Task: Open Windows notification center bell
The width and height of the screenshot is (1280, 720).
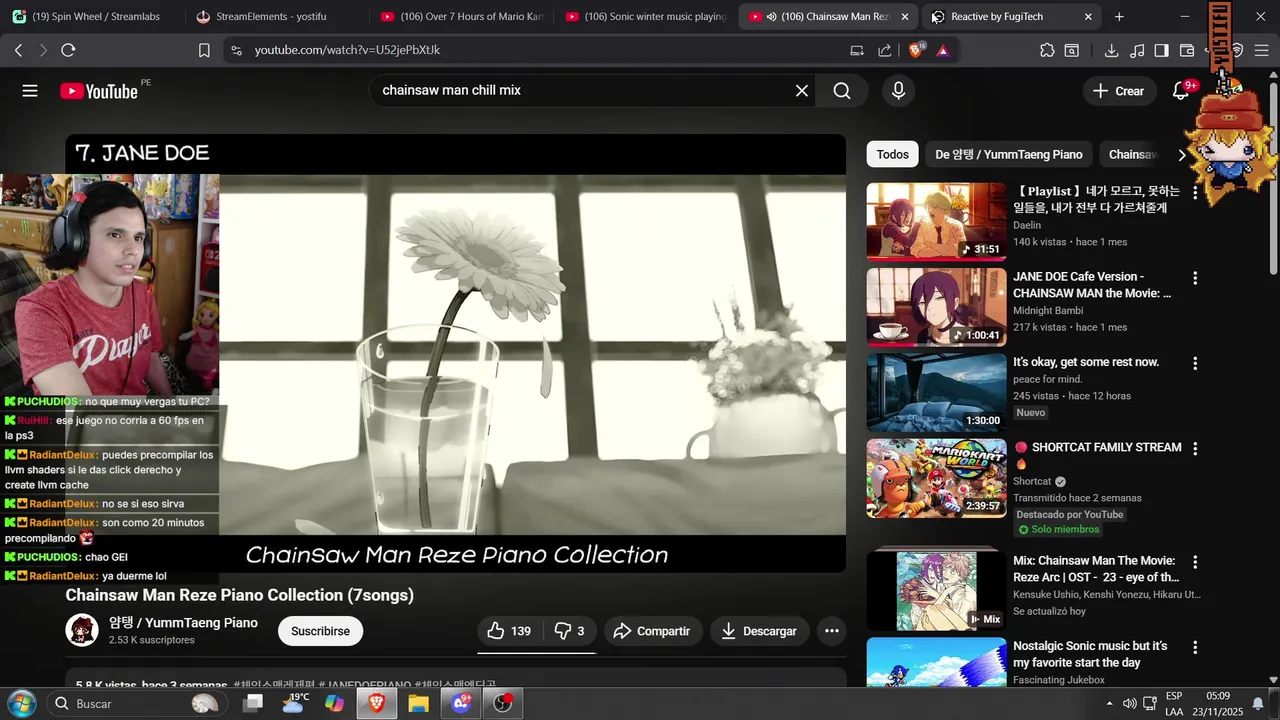Action: tap(1258, 703)
